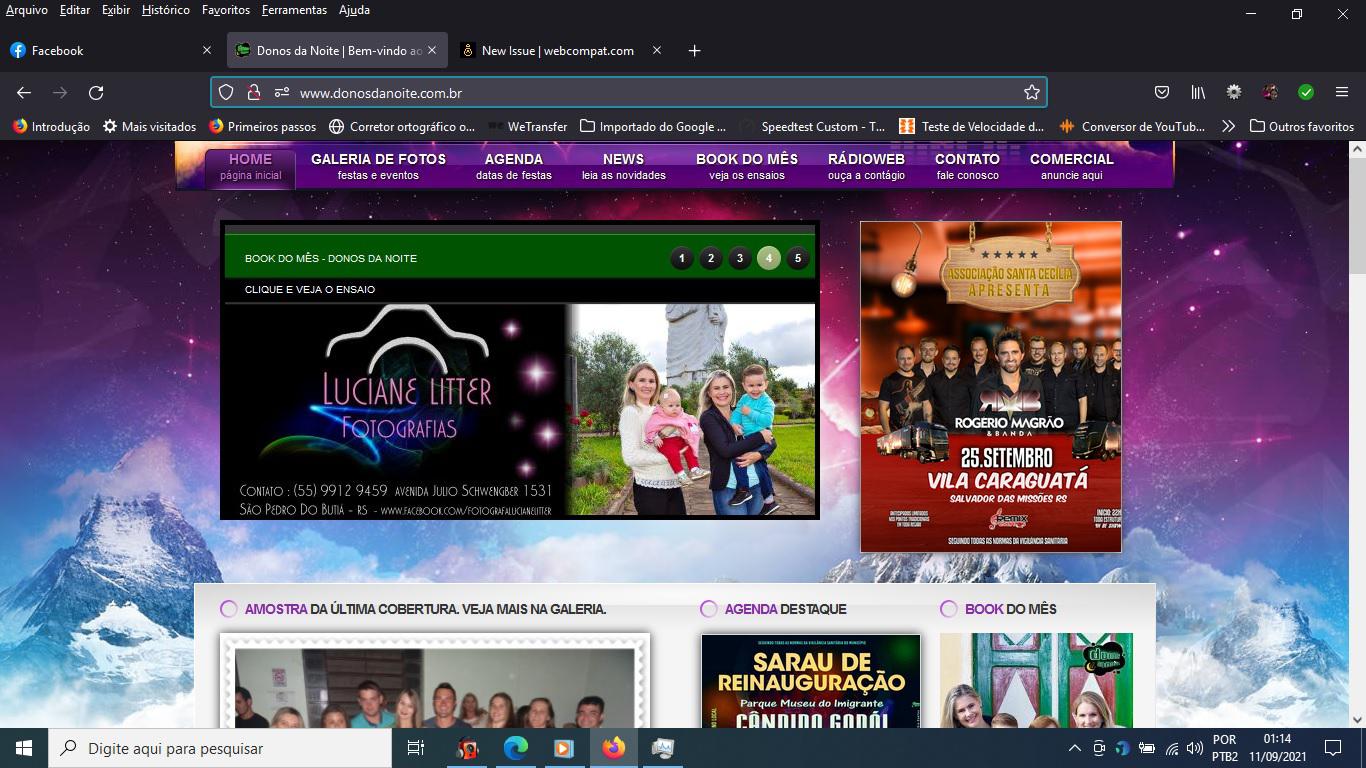Open BOOK DO MÊS veja os ensaios
Image resolution: width=1366 pixels, height=768 pixels.
pyautogui.click(x=747, y=167)
